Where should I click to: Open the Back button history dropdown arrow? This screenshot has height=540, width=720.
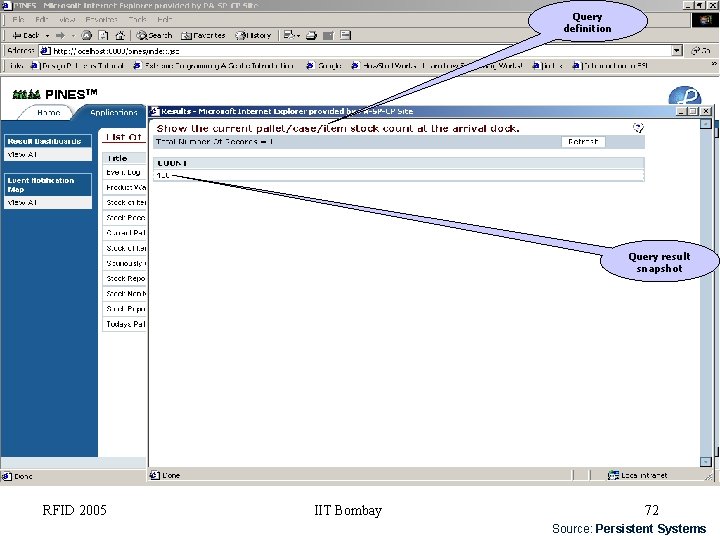pos(47,35)
